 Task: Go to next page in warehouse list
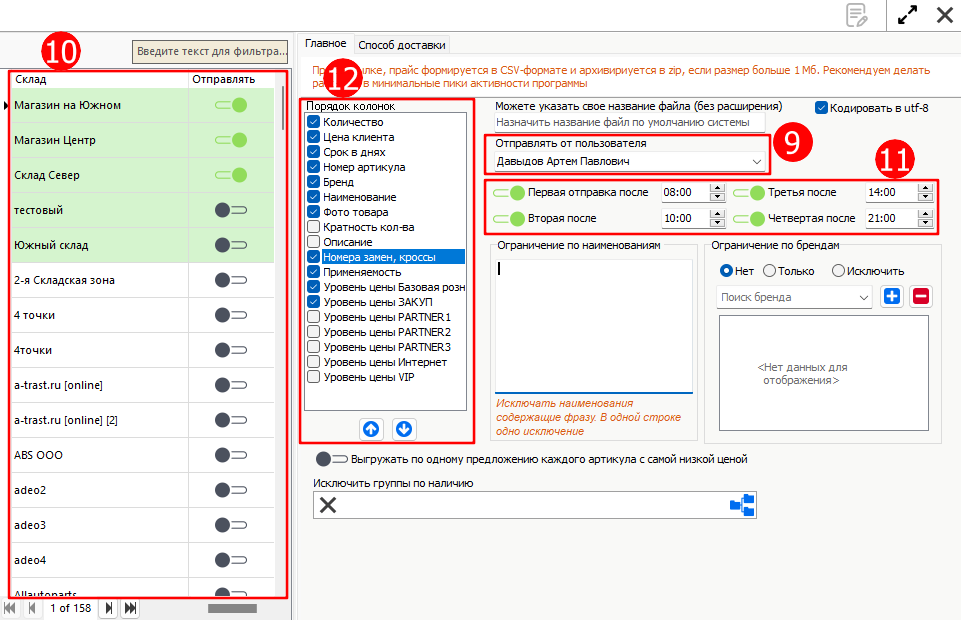109,608
